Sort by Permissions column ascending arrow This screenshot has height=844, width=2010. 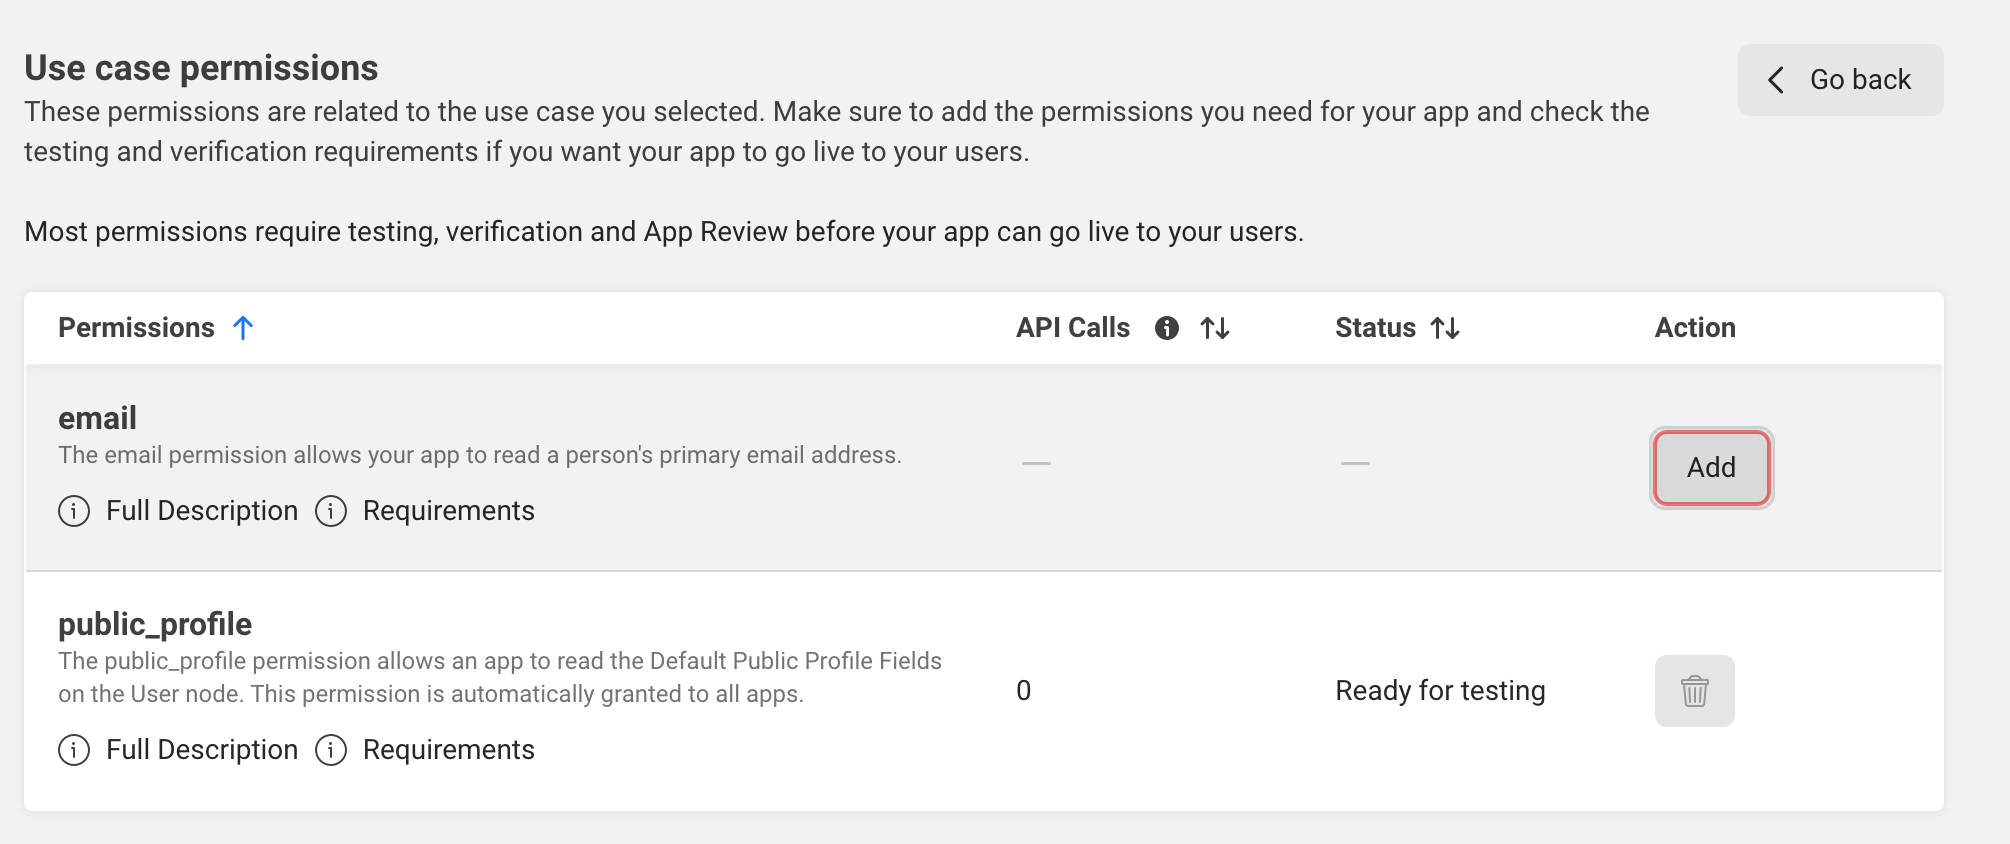(243, 328)
